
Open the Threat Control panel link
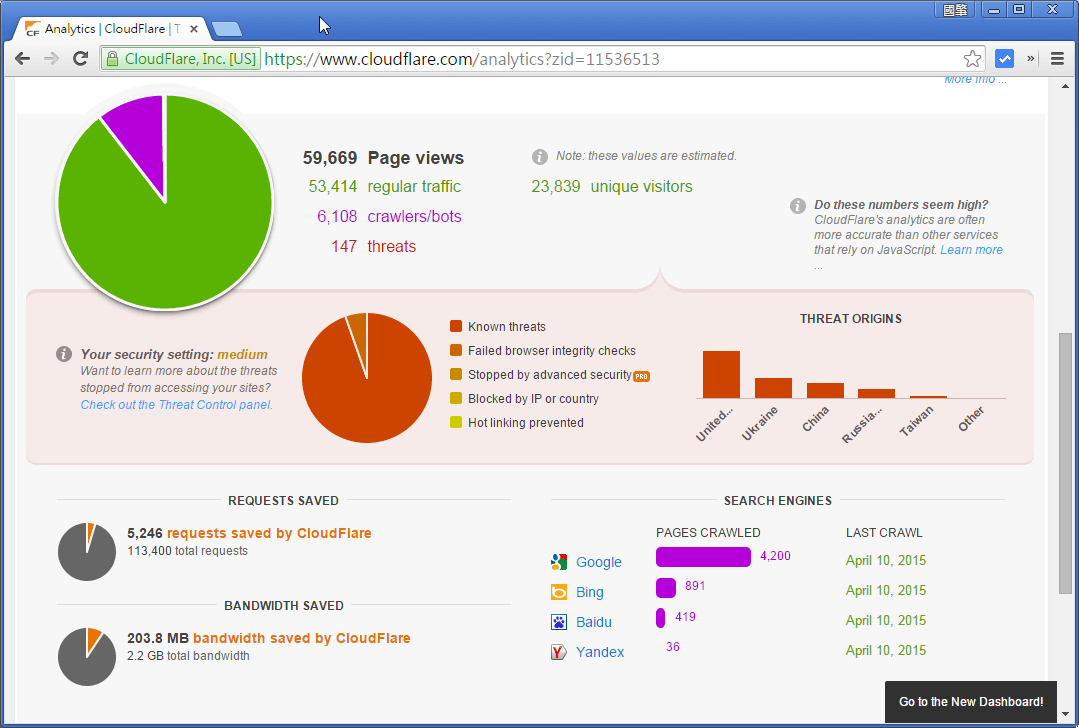point(176,404)
